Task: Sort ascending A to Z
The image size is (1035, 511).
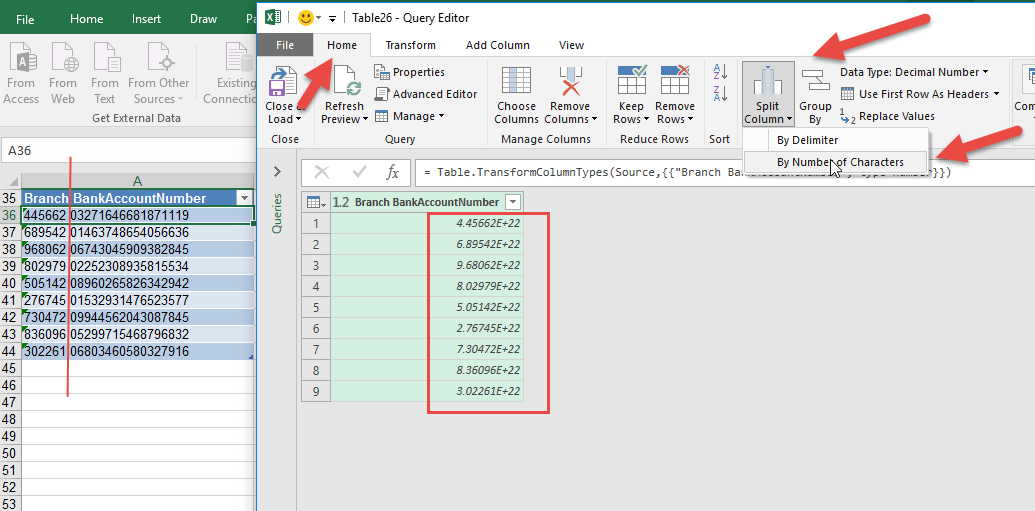Action: pos(719,71)
